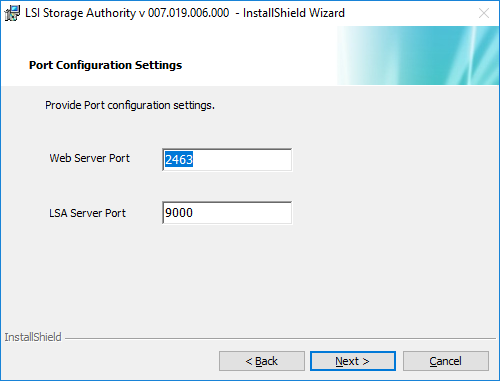Click the window title text

pyautogui.click(x=185, y=13)
